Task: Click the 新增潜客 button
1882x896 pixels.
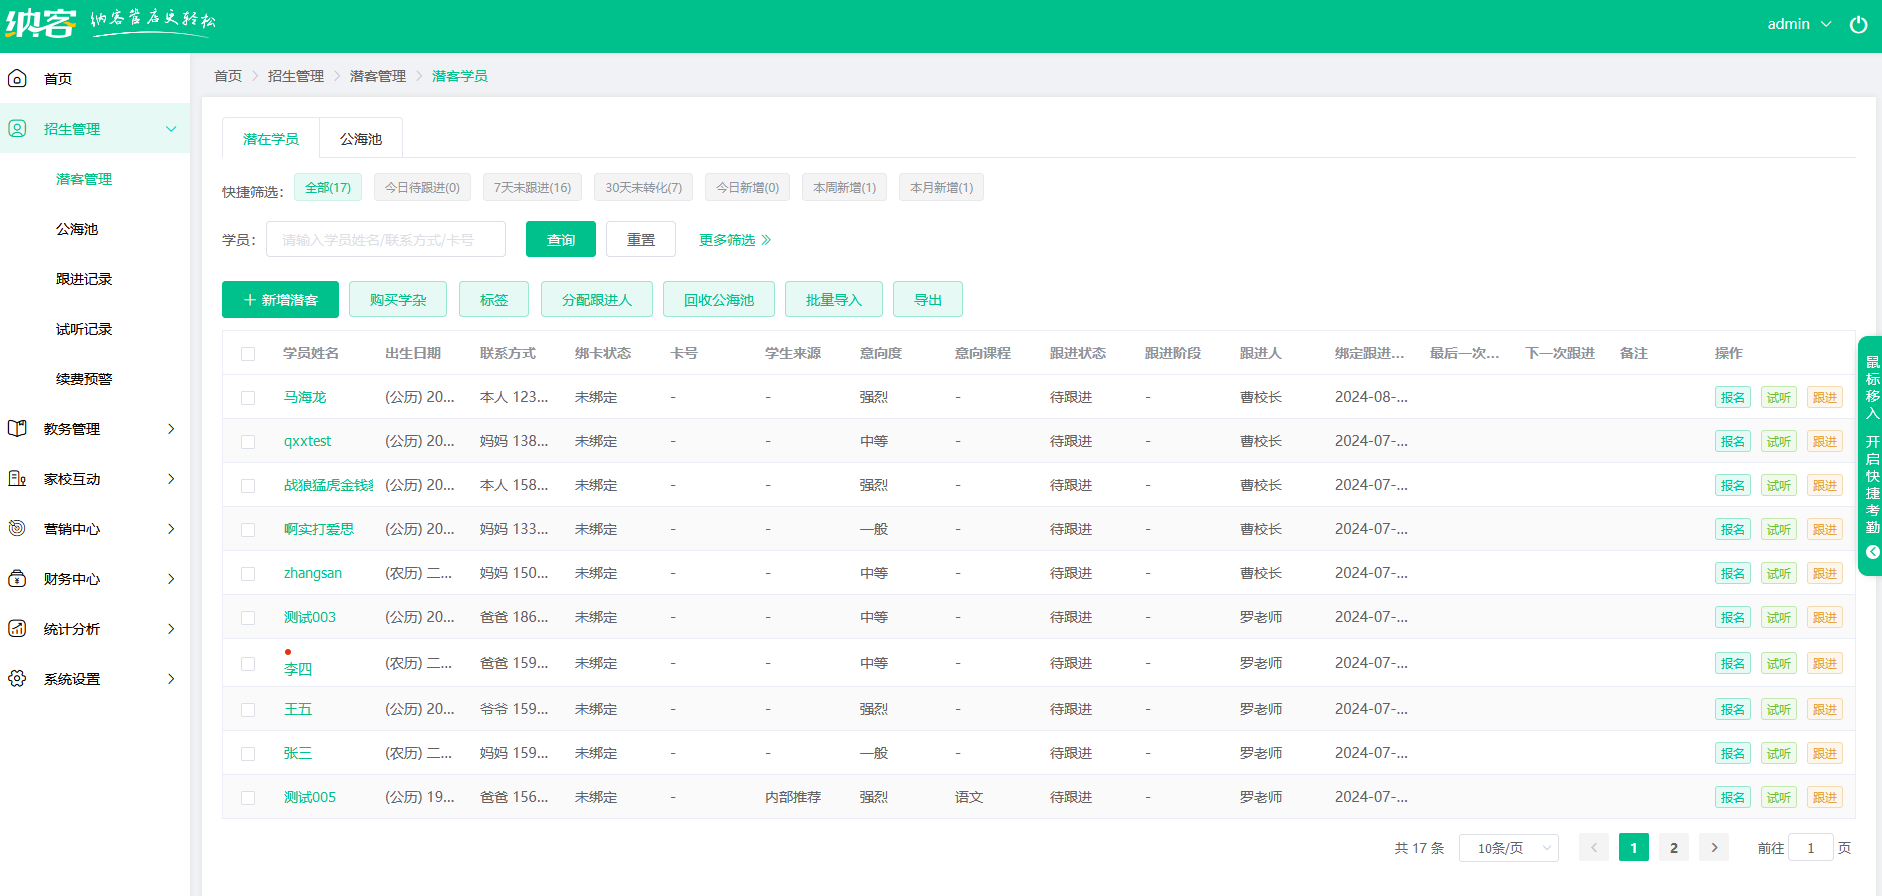Action: (280, 300)
